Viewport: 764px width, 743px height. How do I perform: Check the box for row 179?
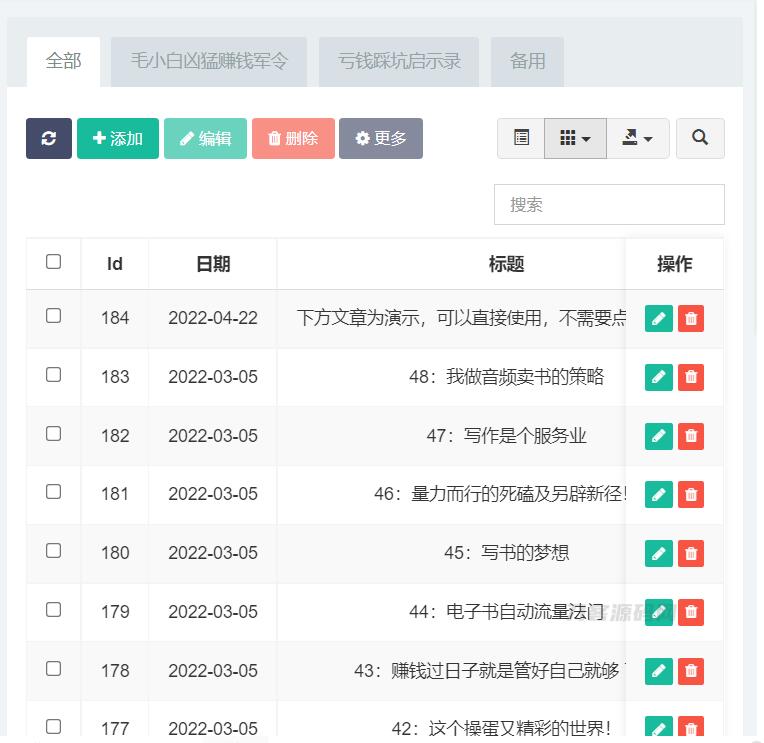coord(53,610)
